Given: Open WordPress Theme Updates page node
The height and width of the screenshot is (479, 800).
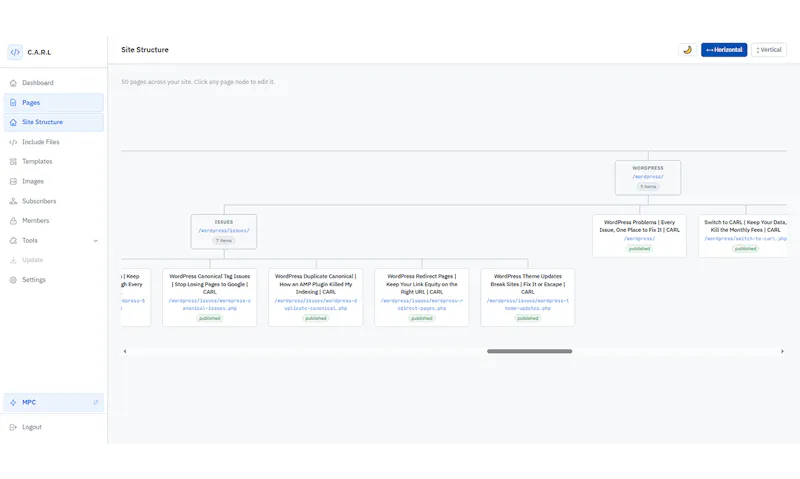Looking at the screenshot, I should 528,297.
